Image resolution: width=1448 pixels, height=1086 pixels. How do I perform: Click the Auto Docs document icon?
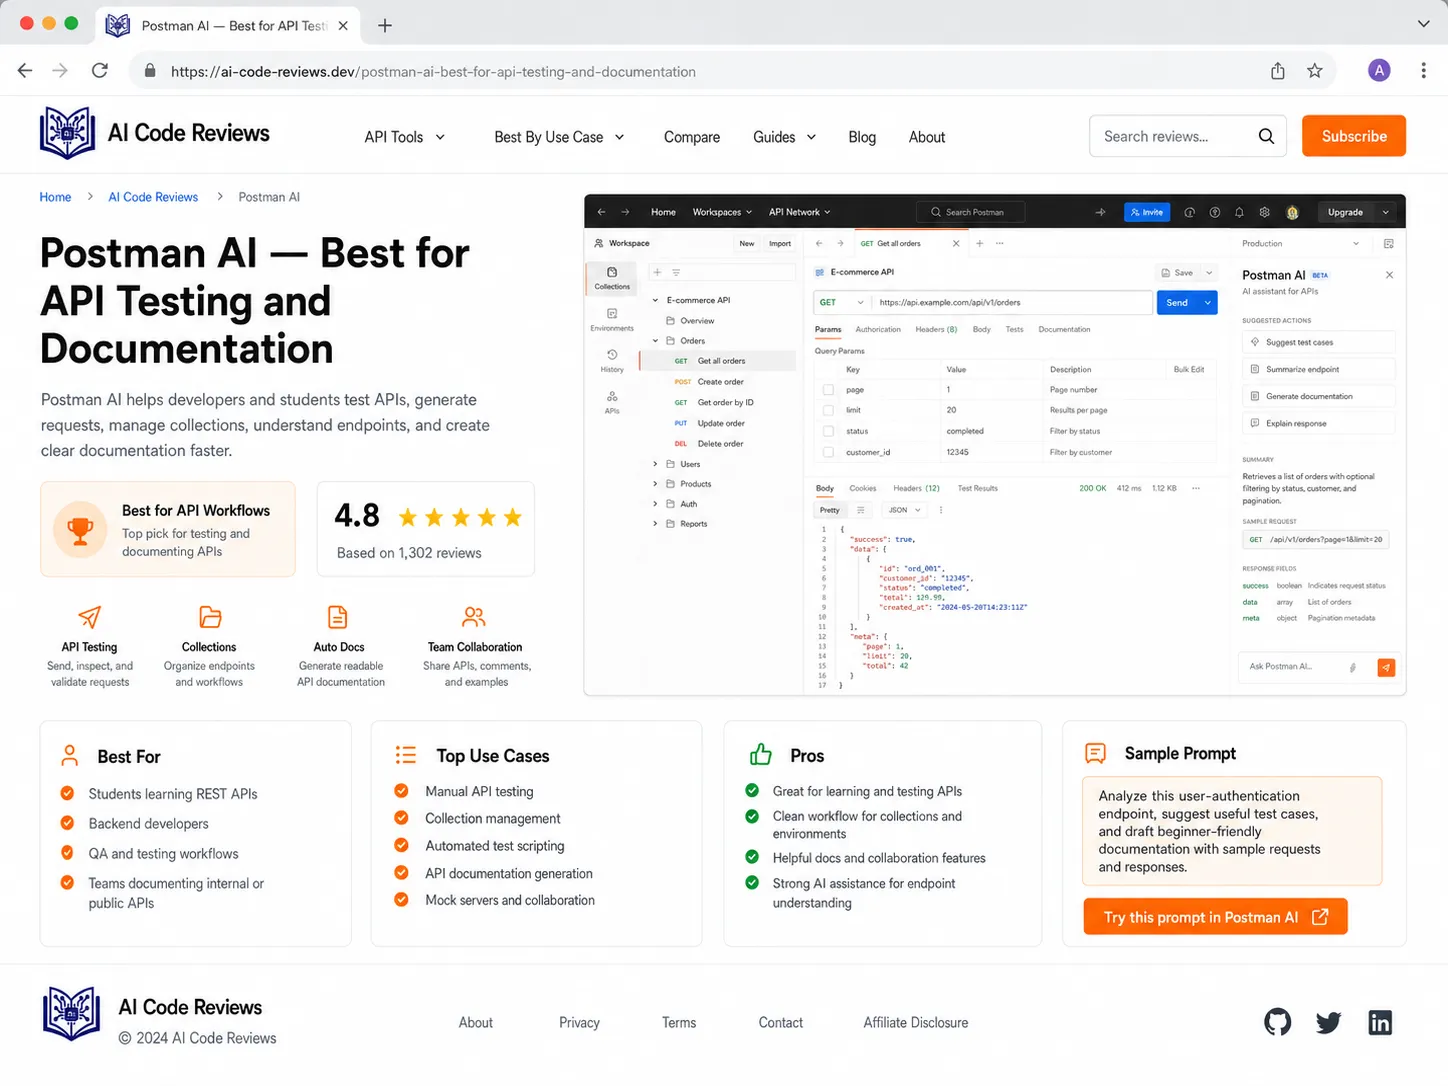(338, 617)
